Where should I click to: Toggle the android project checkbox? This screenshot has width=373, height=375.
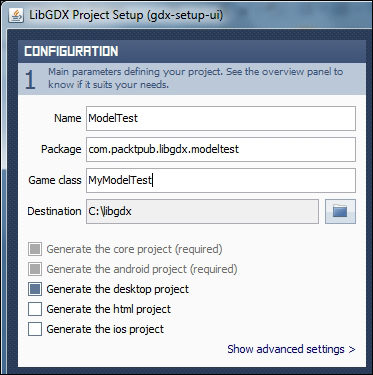(x=35, y=269)
